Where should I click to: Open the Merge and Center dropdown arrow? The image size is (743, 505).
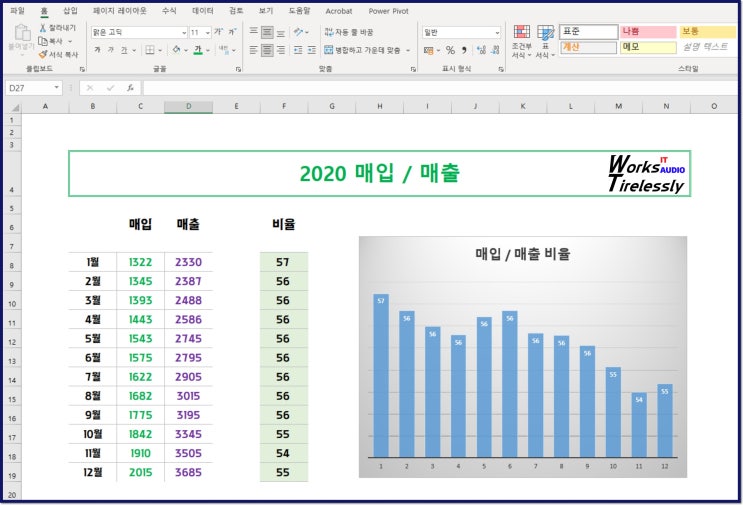click(x=408, y=50)
